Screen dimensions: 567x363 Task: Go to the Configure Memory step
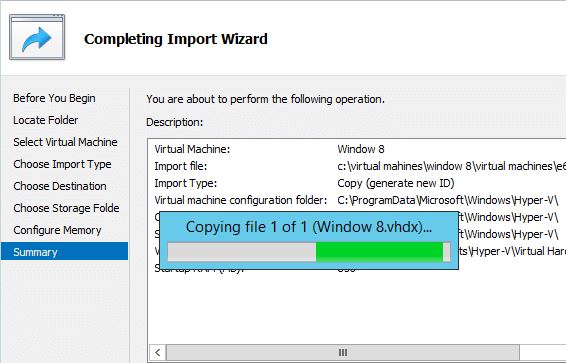click(x=57, y=230)
